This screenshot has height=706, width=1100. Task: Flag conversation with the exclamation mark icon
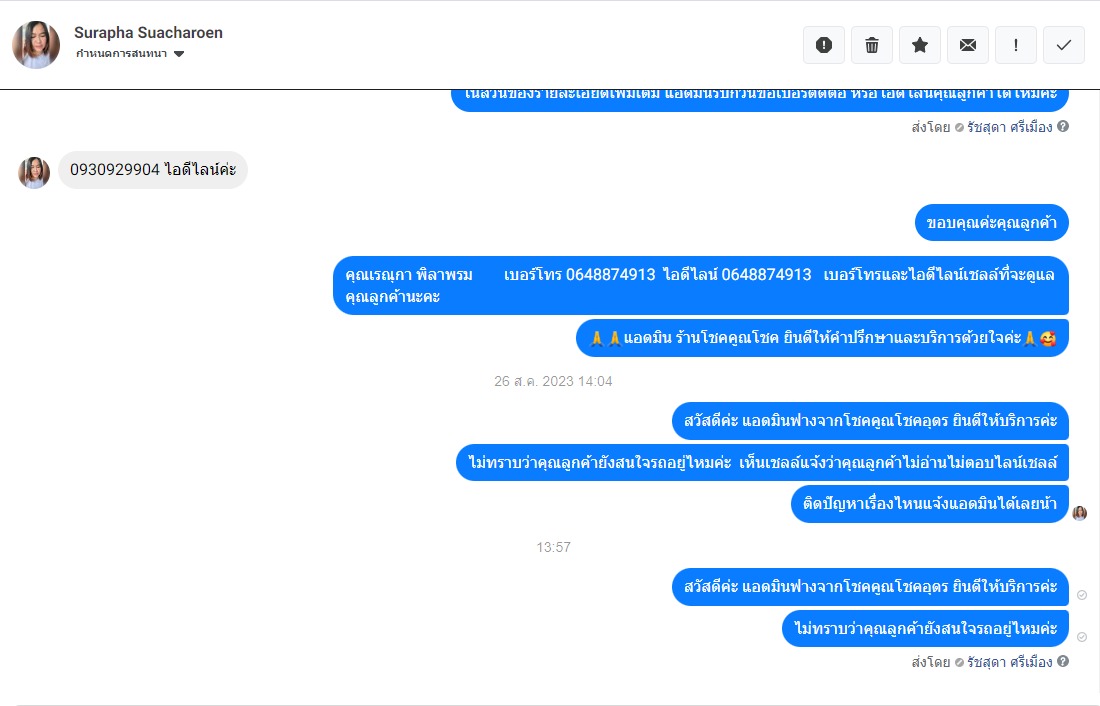(1016, 45)
